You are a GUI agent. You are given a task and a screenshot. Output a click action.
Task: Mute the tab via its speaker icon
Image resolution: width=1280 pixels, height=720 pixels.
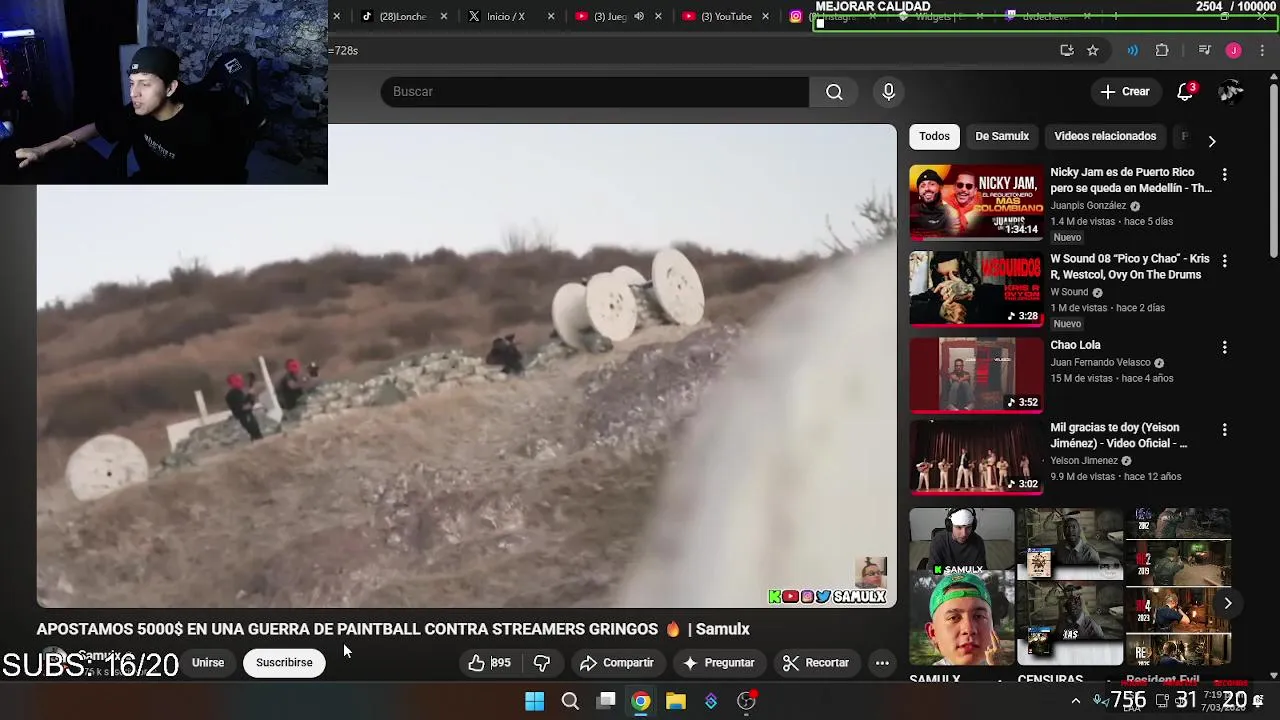639,16
